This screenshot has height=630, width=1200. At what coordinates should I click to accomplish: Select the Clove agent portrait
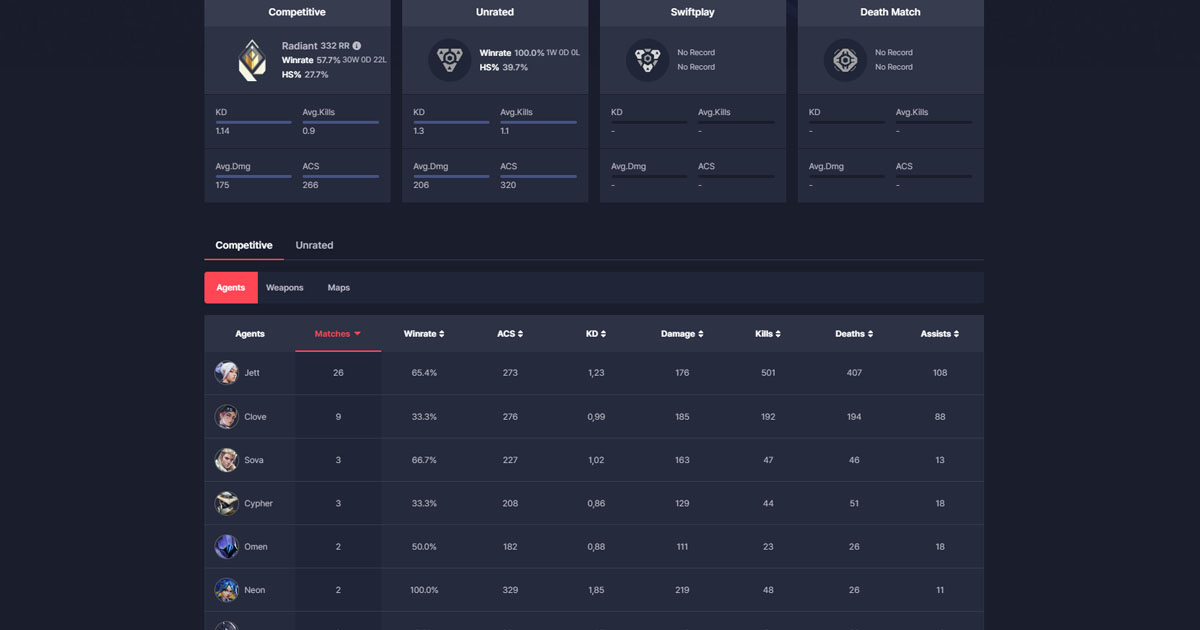tap(227, 416)
